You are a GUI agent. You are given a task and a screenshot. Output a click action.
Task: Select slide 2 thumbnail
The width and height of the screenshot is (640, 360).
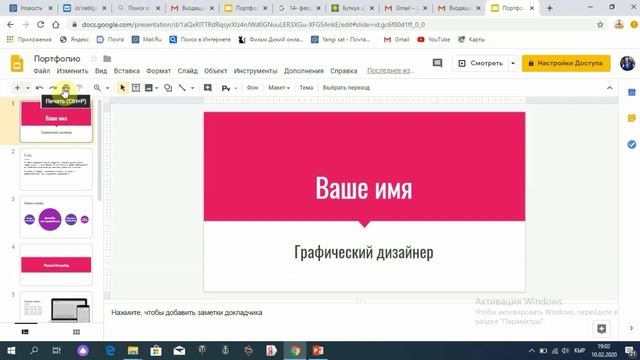click(56, 169)
